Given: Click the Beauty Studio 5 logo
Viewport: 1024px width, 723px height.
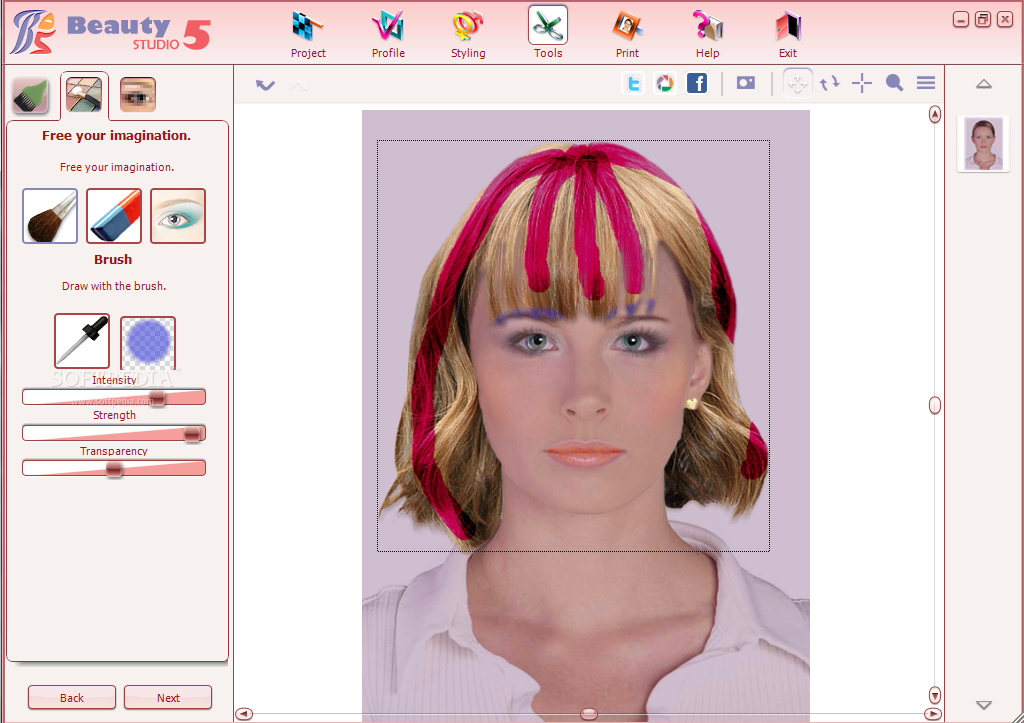Looking at the screenshot, I should pos(110,32).
